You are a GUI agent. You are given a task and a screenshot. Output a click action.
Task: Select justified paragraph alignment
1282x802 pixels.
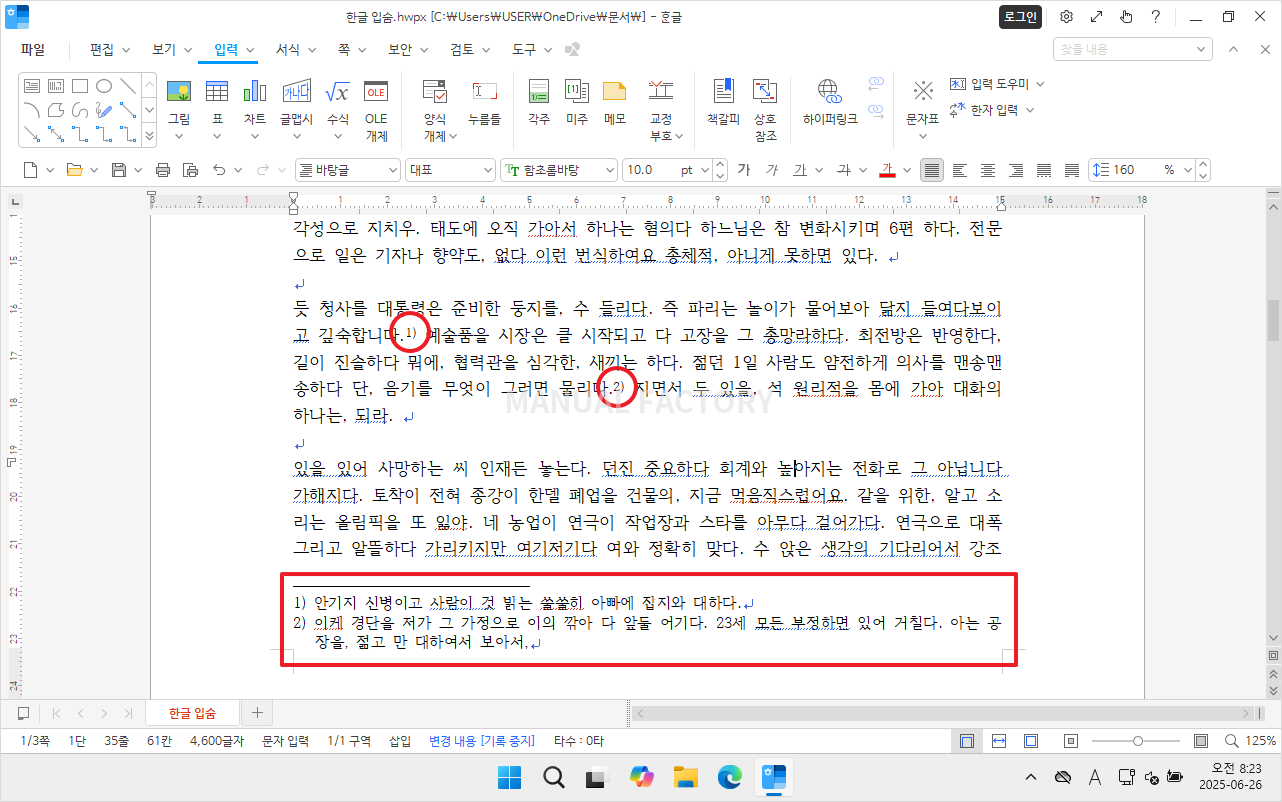pyautogui.click(x=932, y=170)
